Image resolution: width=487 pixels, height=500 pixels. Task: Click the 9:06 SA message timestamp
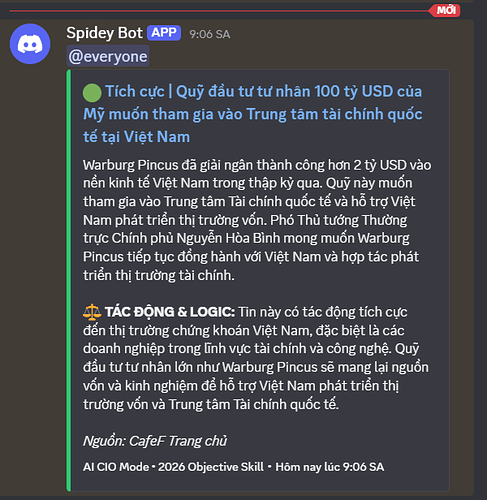pyautogui.click(x=210, y=34)
